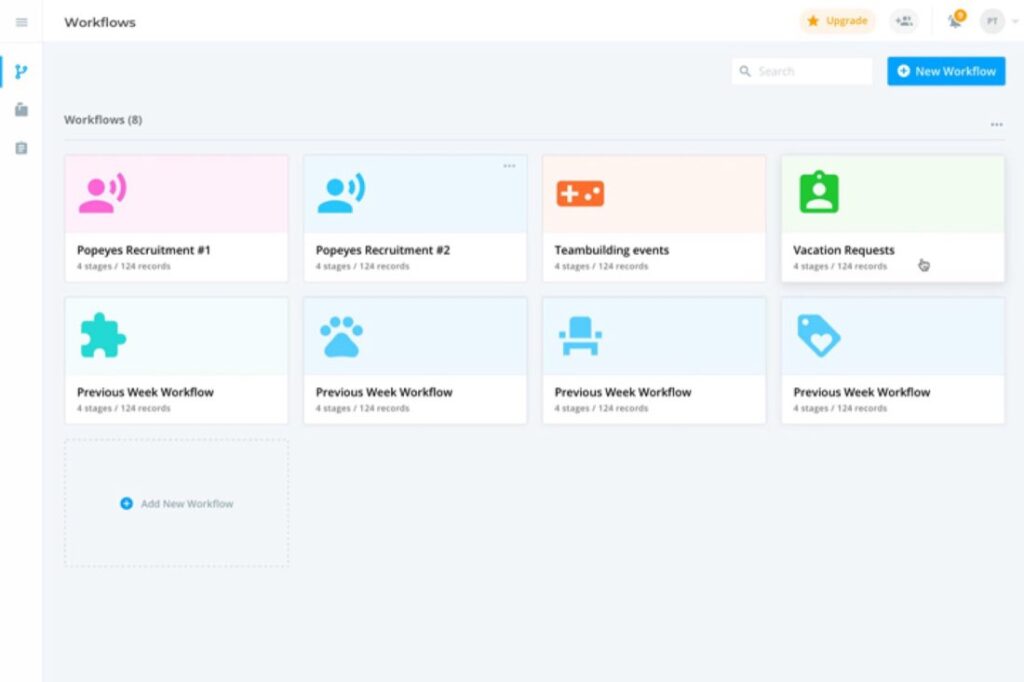Click the blue recruitment speaker icon
Image resolution: width=1024 pixels, height=682 pixels.
pyautogui.click(x=341, y=193)
